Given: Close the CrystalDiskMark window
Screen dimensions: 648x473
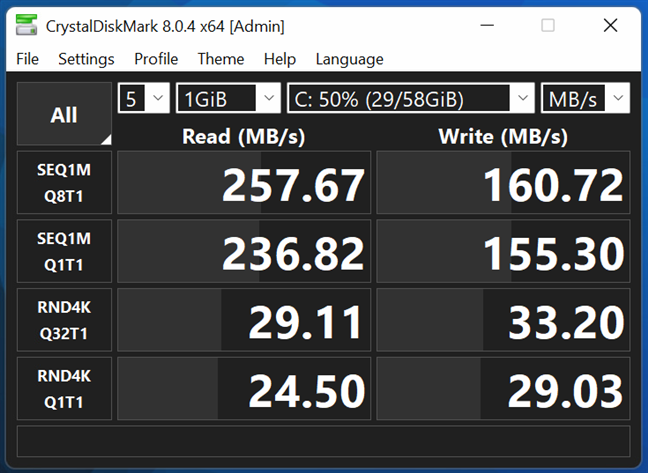Looking at the screenshot, I should [x=610, y=26].
